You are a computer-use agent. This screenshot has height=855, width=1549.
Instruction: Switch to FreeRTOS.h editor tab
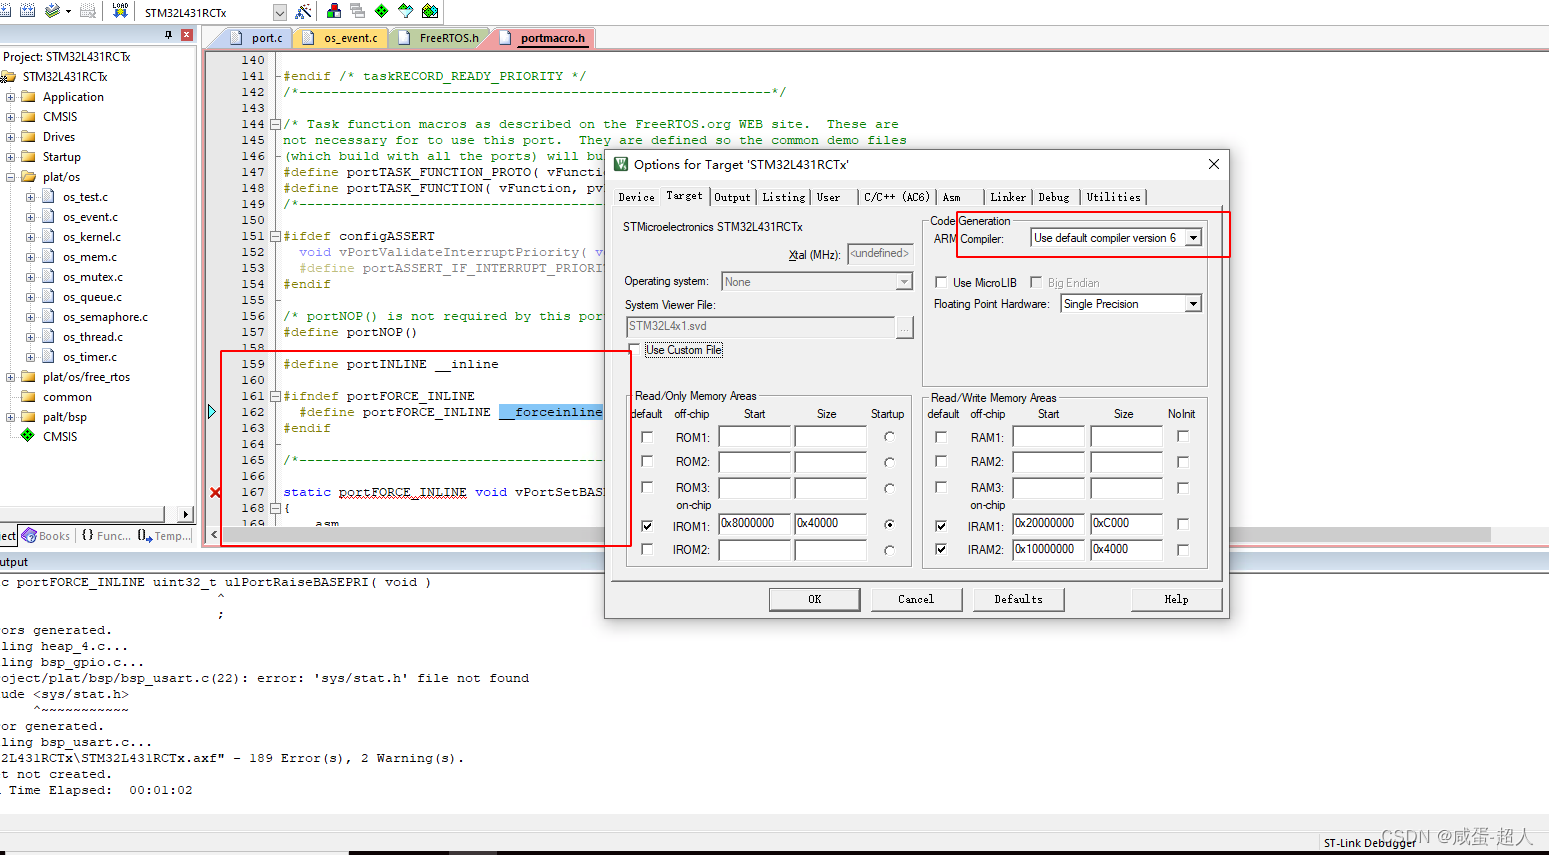click(439, 38)
